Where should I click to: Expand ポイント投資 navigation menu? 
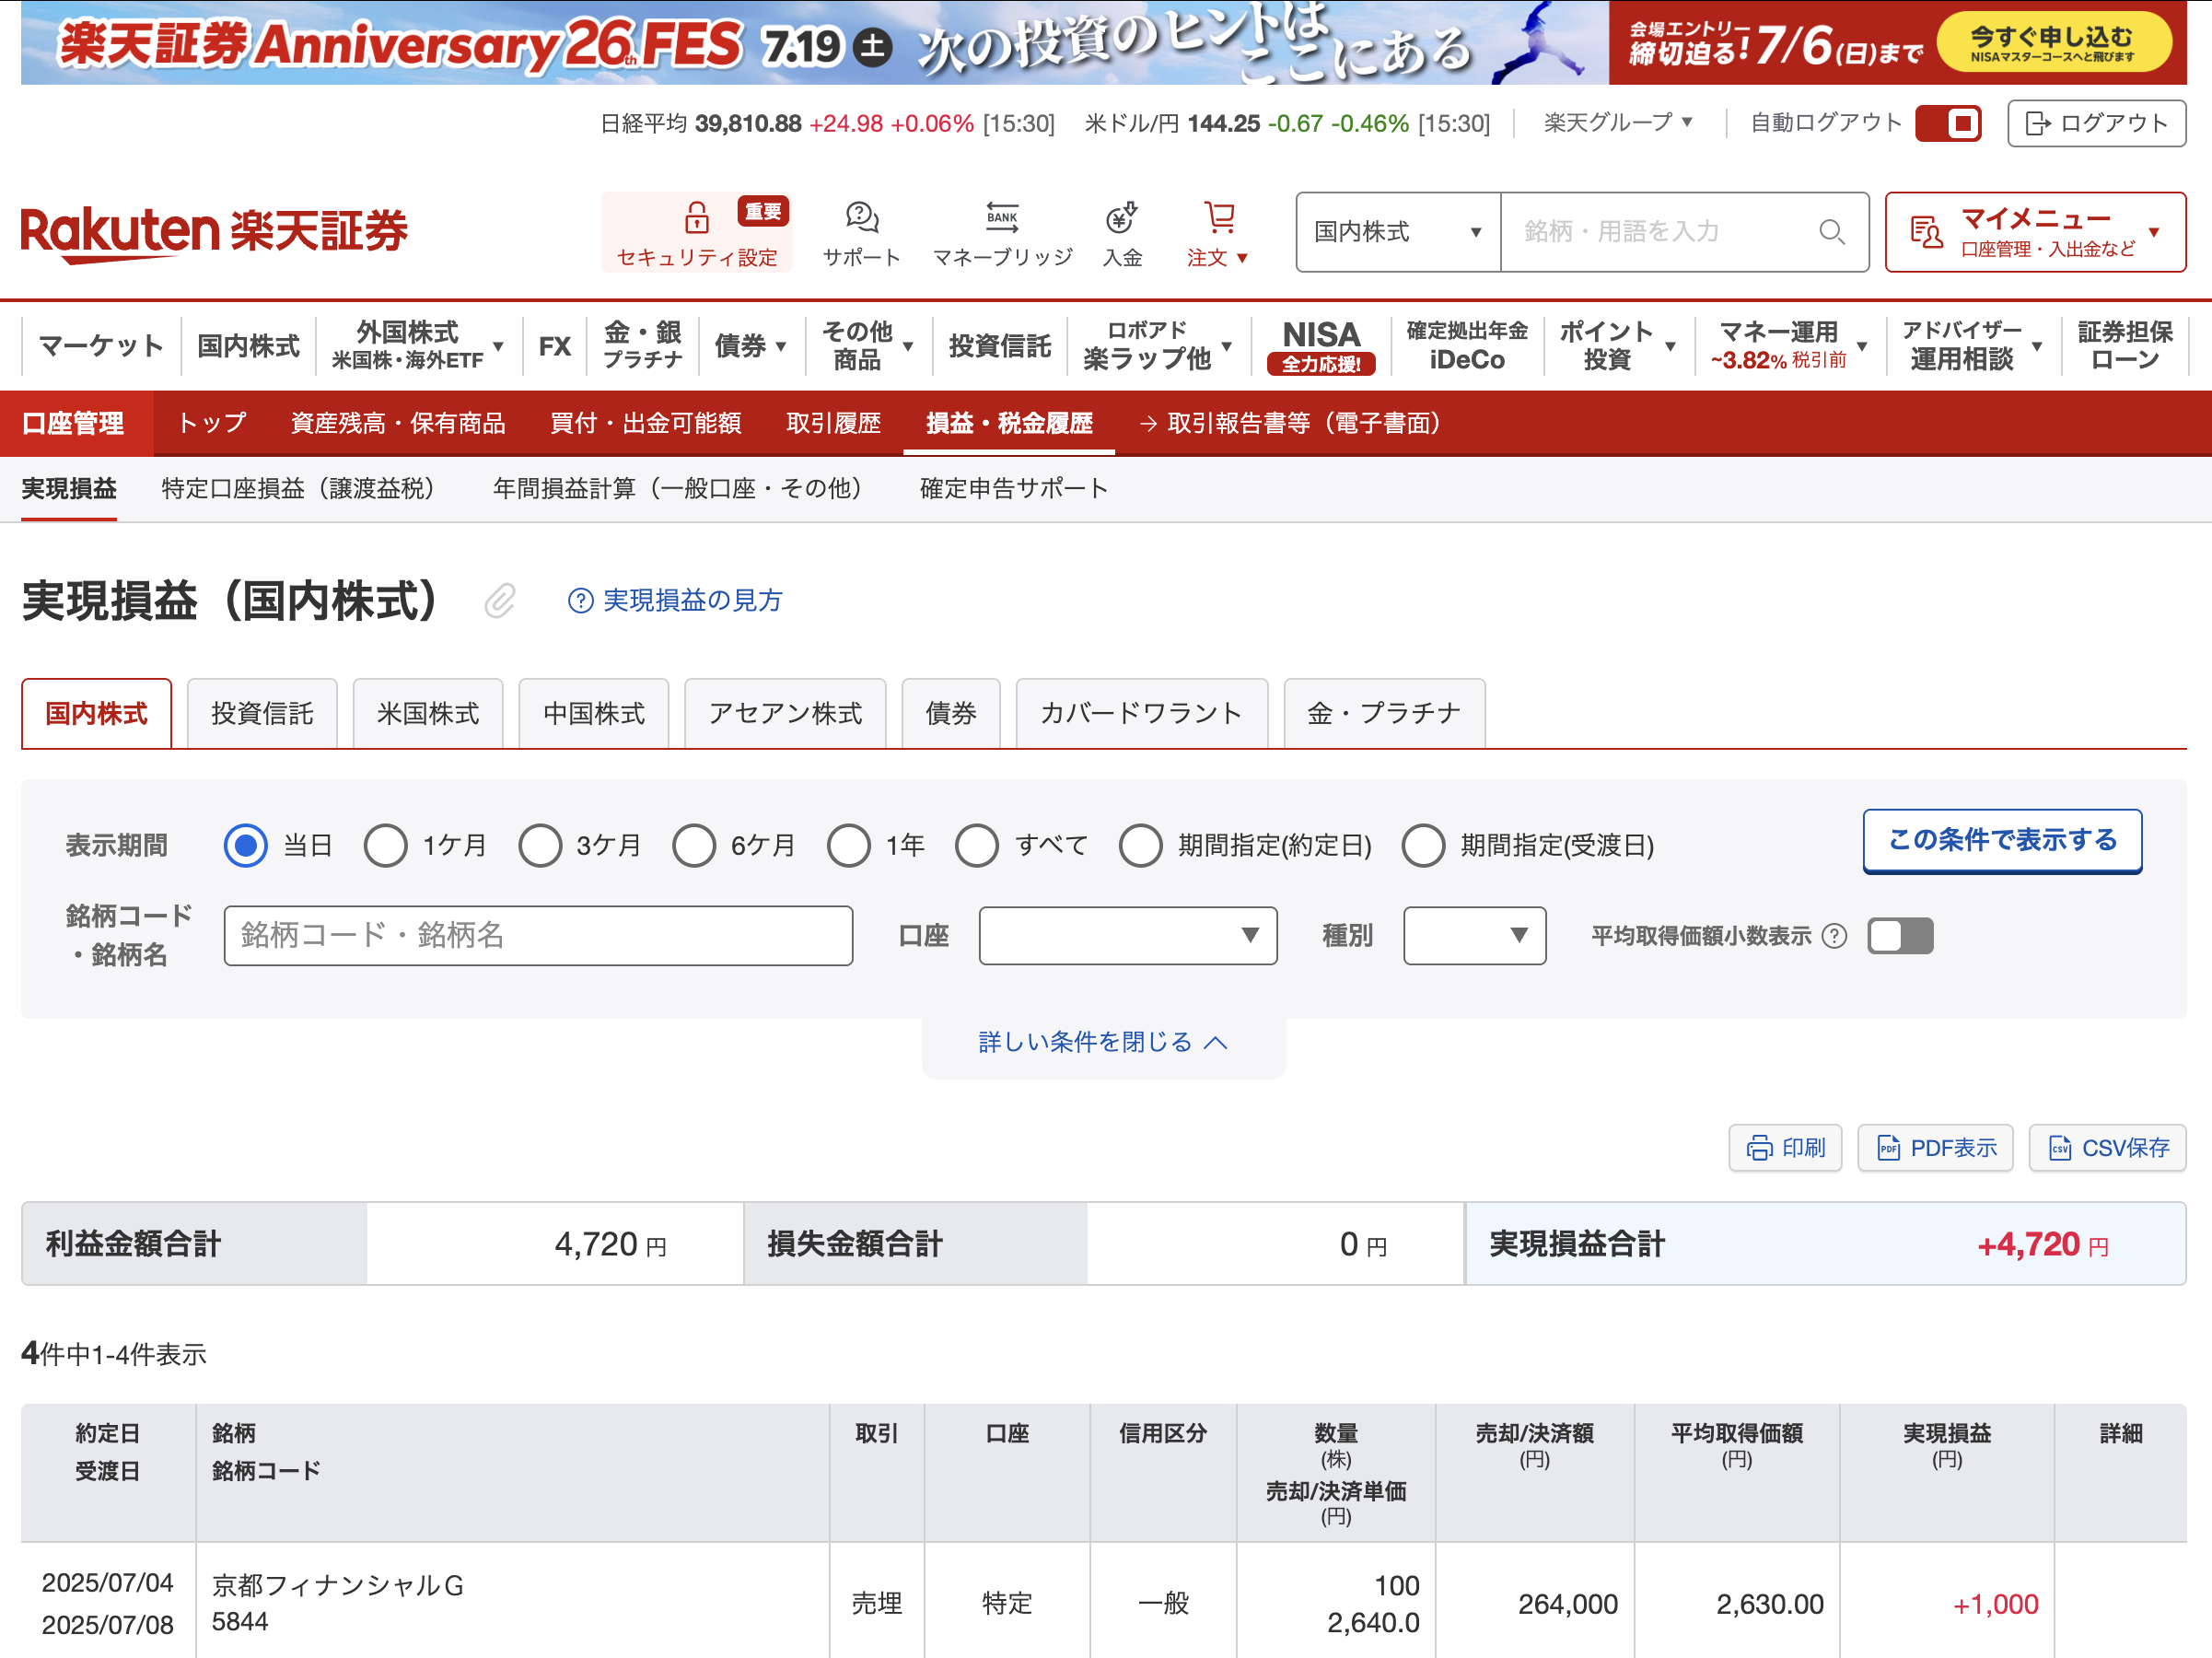click(1618, 345)
